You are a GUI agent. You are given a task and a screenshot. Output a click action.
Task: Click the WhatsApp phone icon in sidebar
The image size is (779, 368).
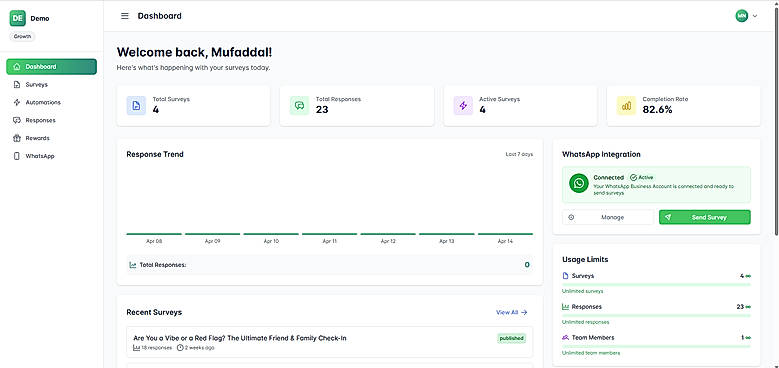click(17, 156)
